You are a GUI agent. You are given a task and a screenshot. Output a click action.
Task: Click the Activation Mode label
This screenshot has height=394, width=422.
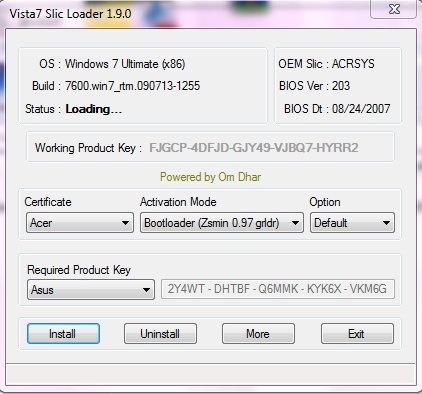coord(178,202)
